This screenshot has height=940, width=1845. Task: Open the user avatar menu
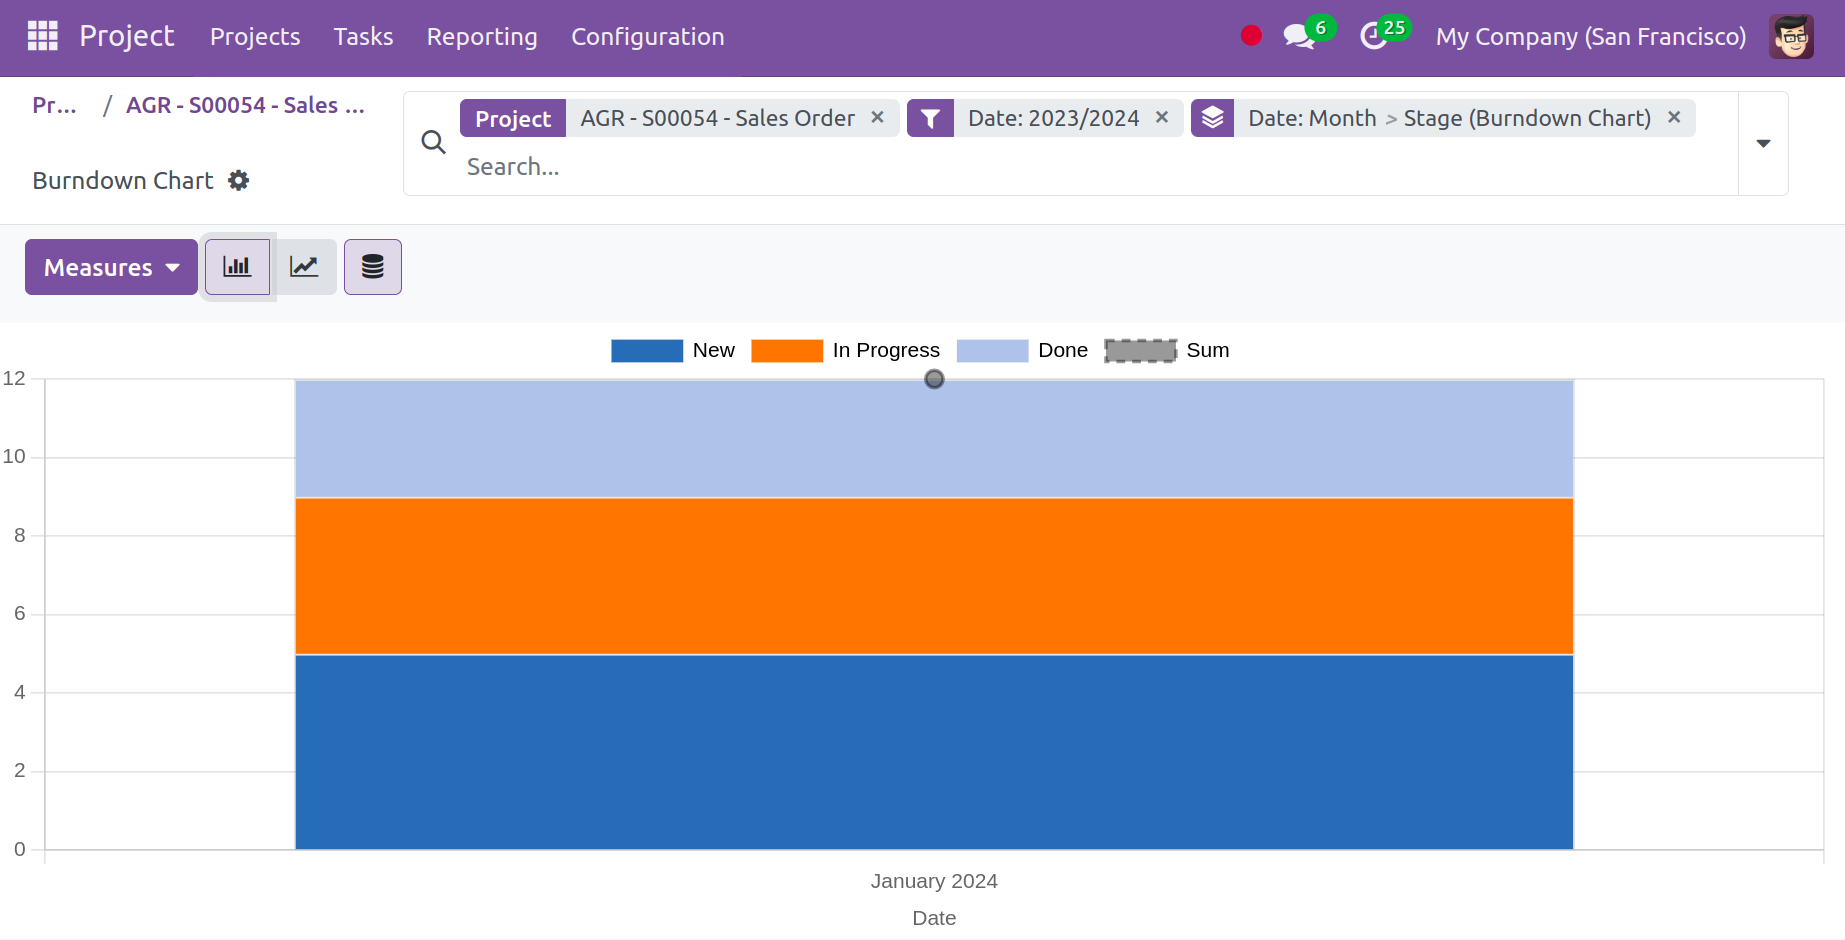tap(1791, 37)
